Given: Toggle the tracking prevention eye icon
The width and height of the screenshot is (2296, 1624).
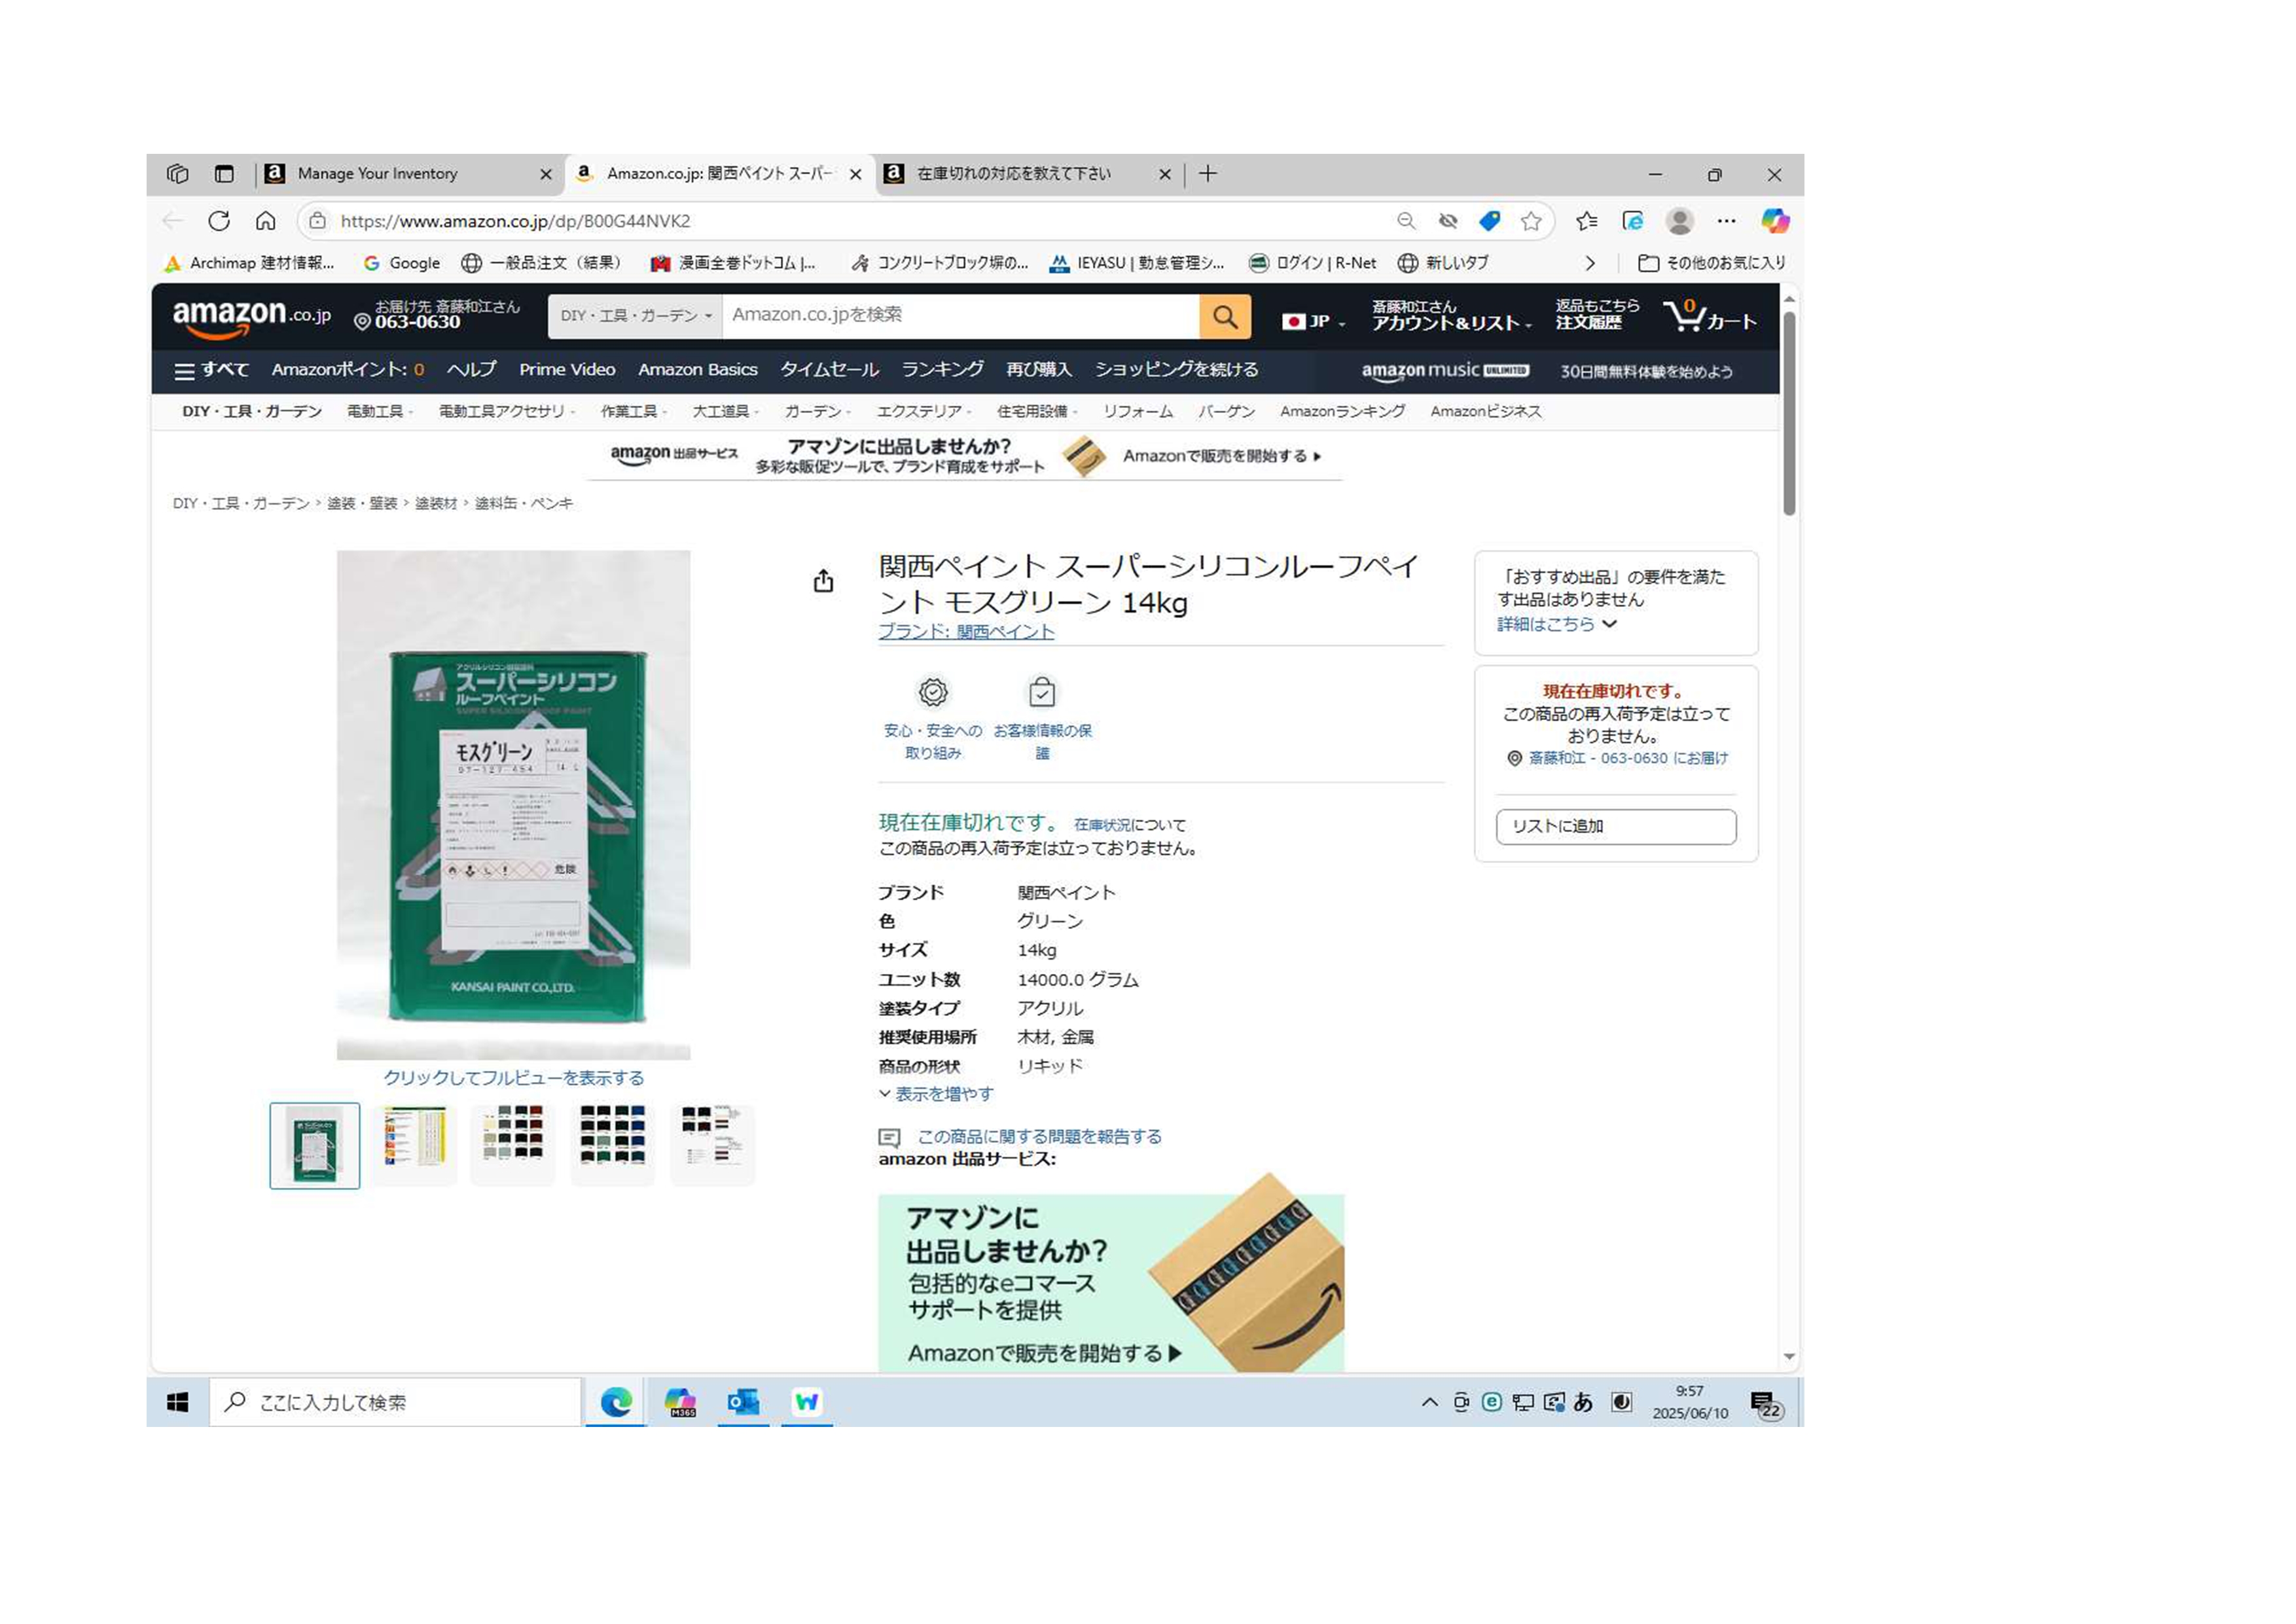Looking at the screenshot, I should click(1447, 221).
